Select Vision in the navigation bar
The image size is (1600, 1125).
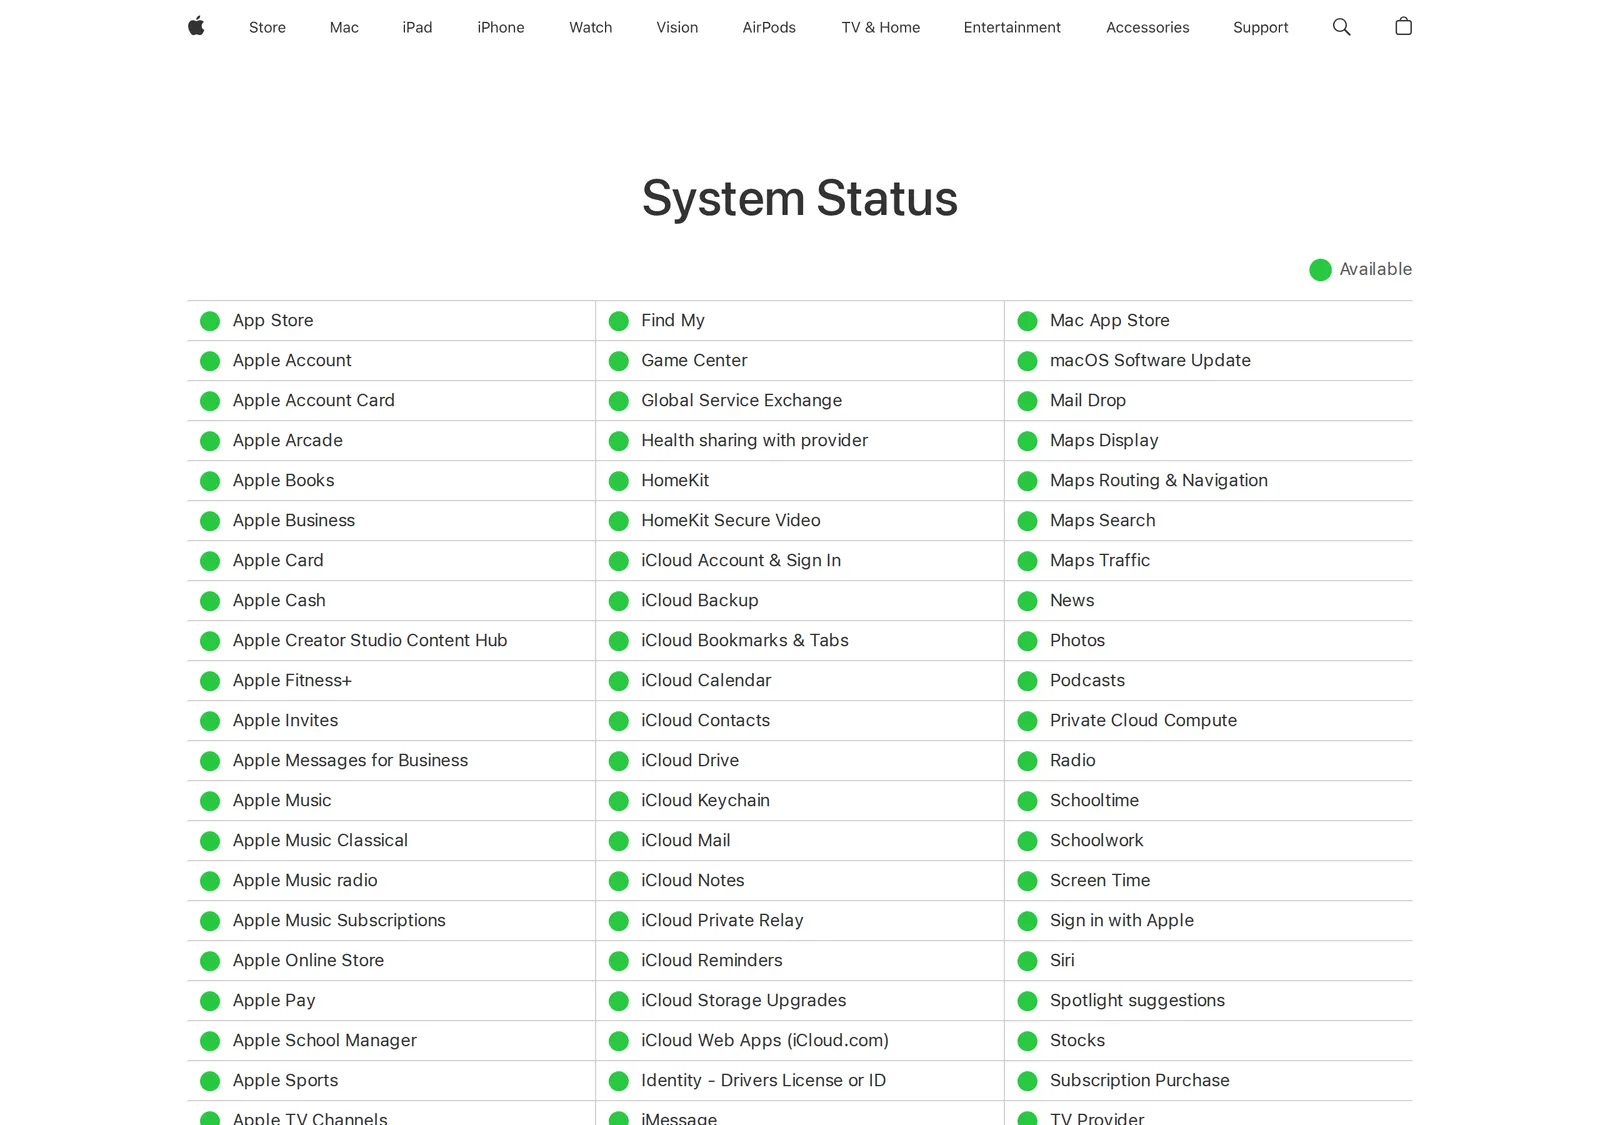677,28
